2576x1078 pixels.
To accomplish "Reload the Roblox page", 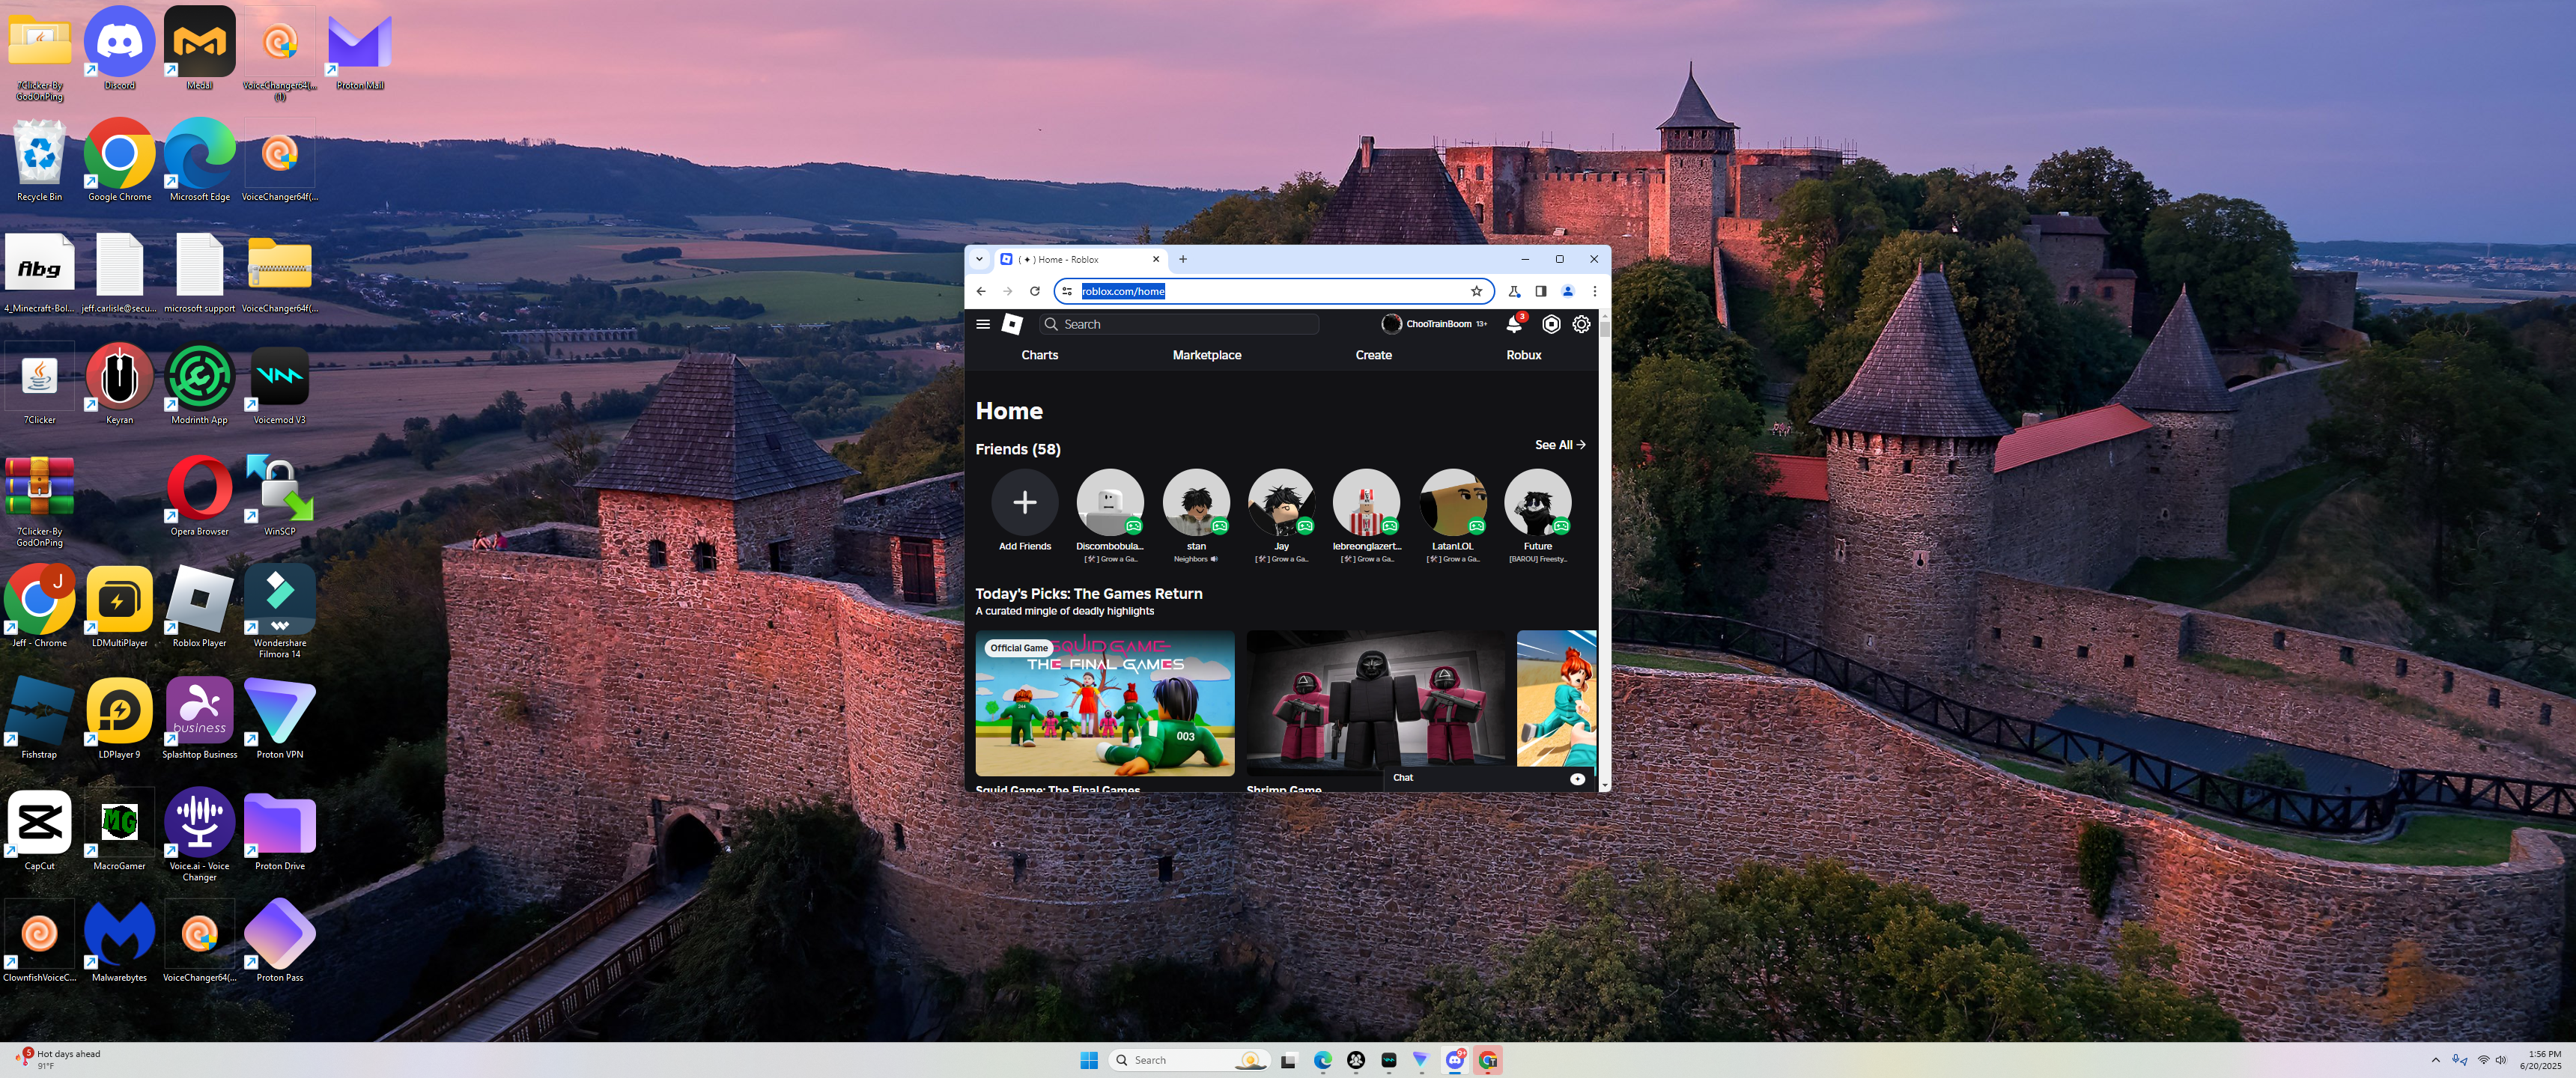I will click(x=1035, y=291).
